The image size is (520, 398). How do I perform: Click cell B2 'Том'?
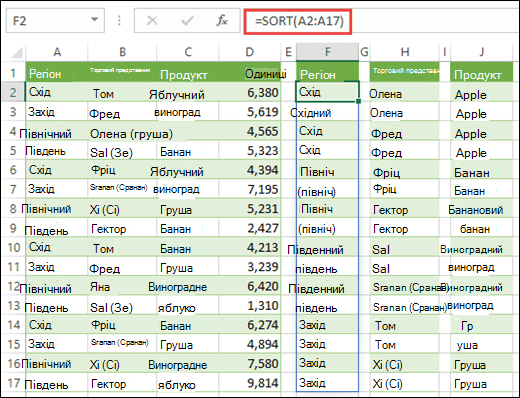pyautogui.click(x=122, y=92)
